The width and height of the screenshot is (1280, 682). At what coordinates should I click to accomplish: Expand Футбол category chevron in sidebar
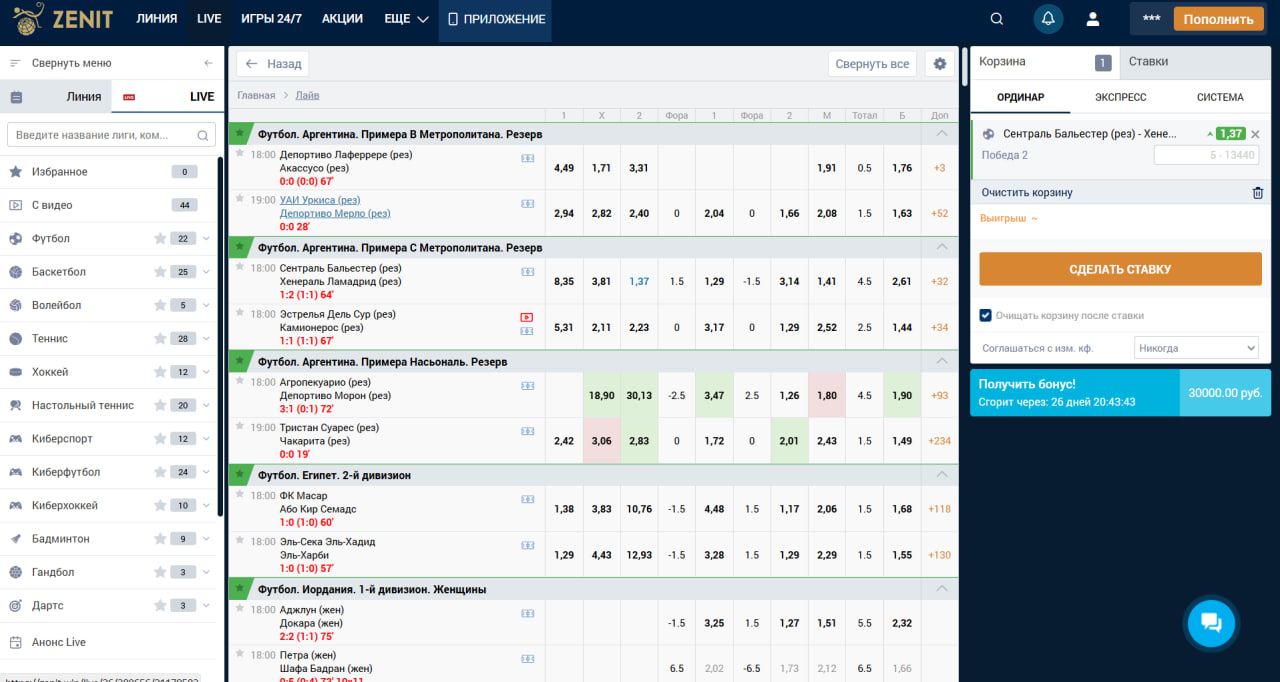point(206,239)
